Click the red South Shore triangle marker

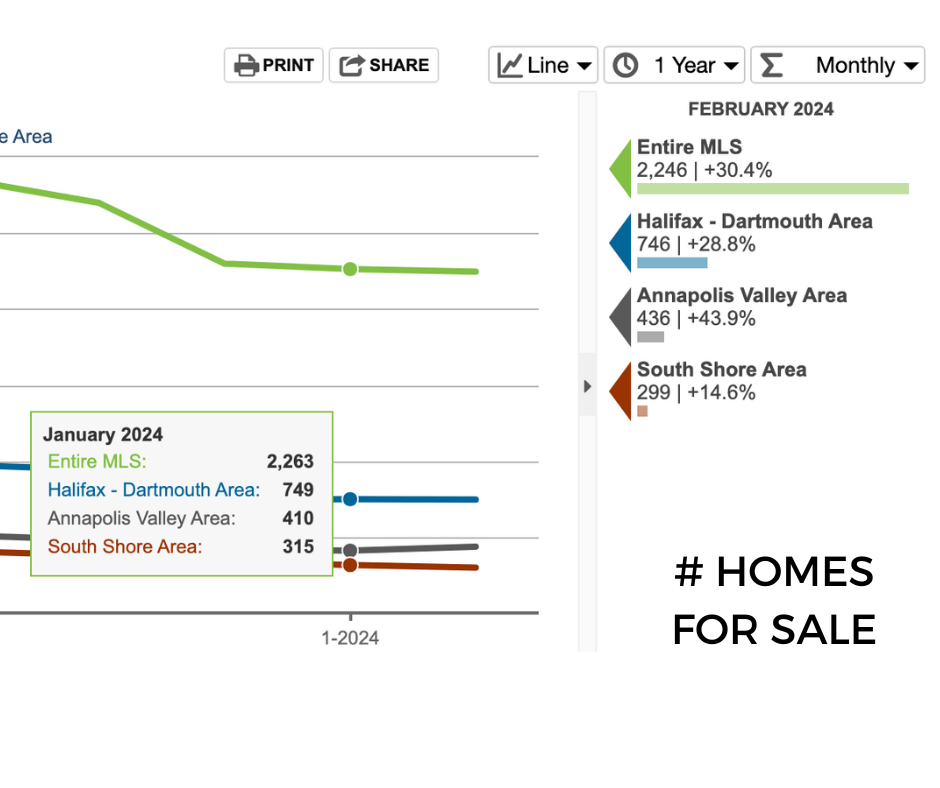[621, 391]
